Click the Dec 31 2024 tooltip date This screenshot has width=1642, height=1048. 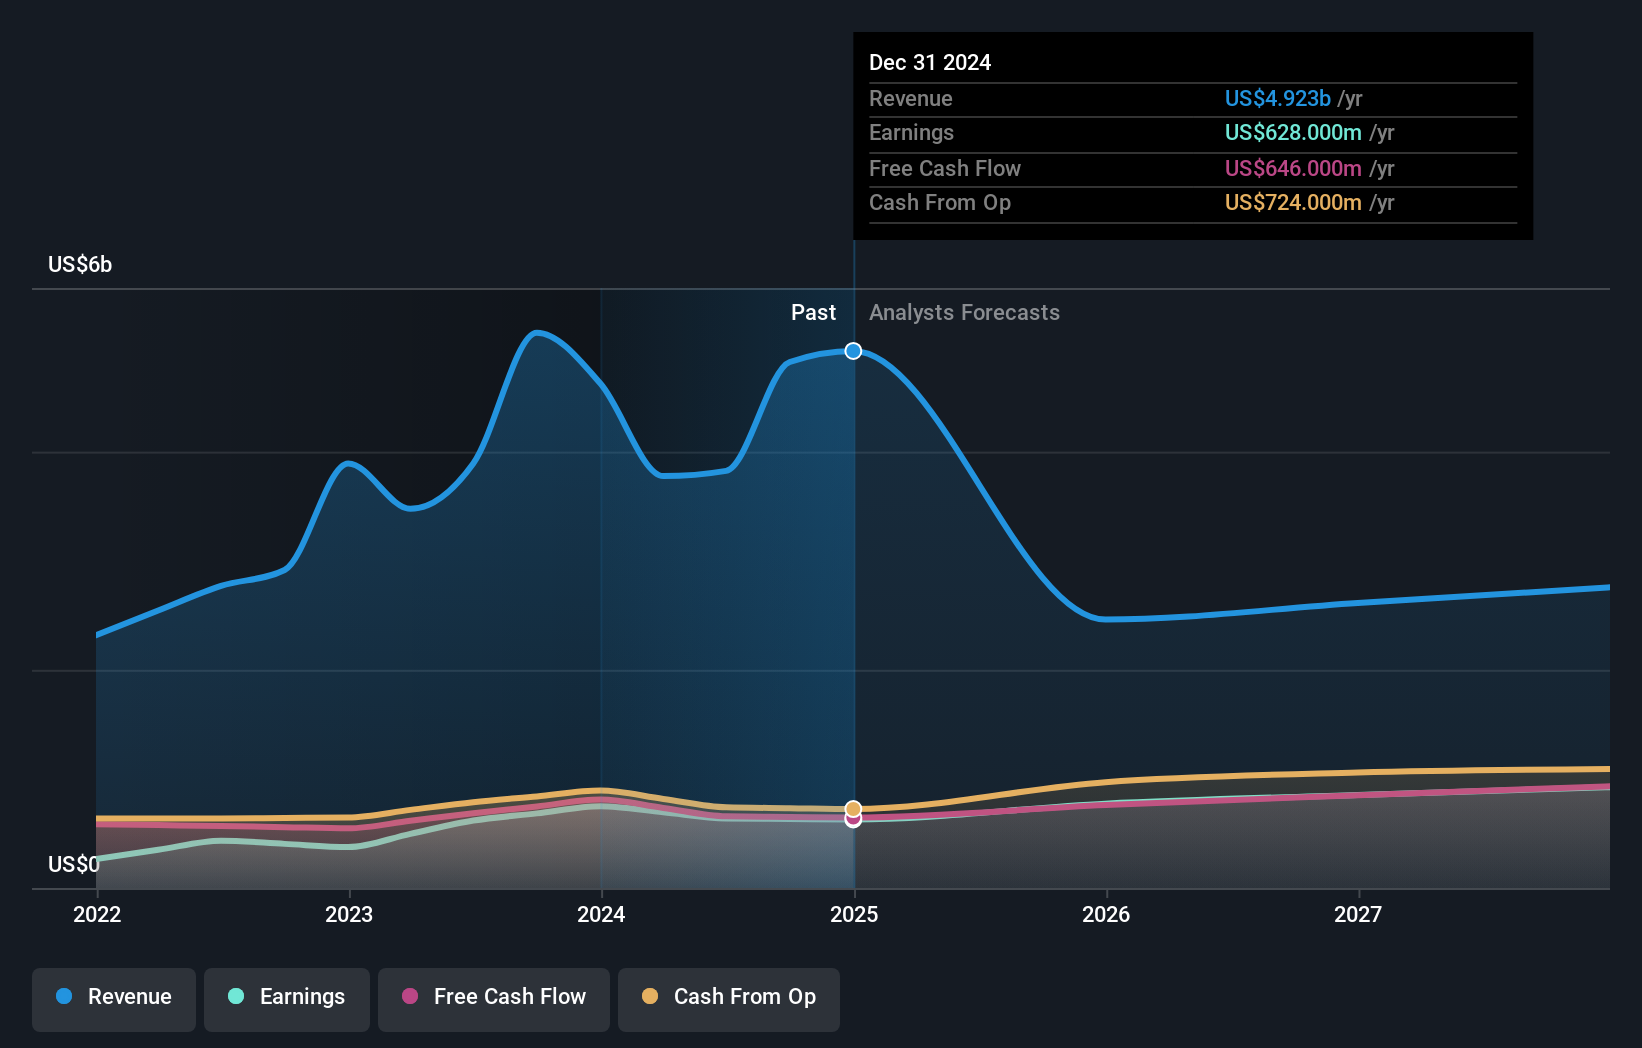[930, 63]
